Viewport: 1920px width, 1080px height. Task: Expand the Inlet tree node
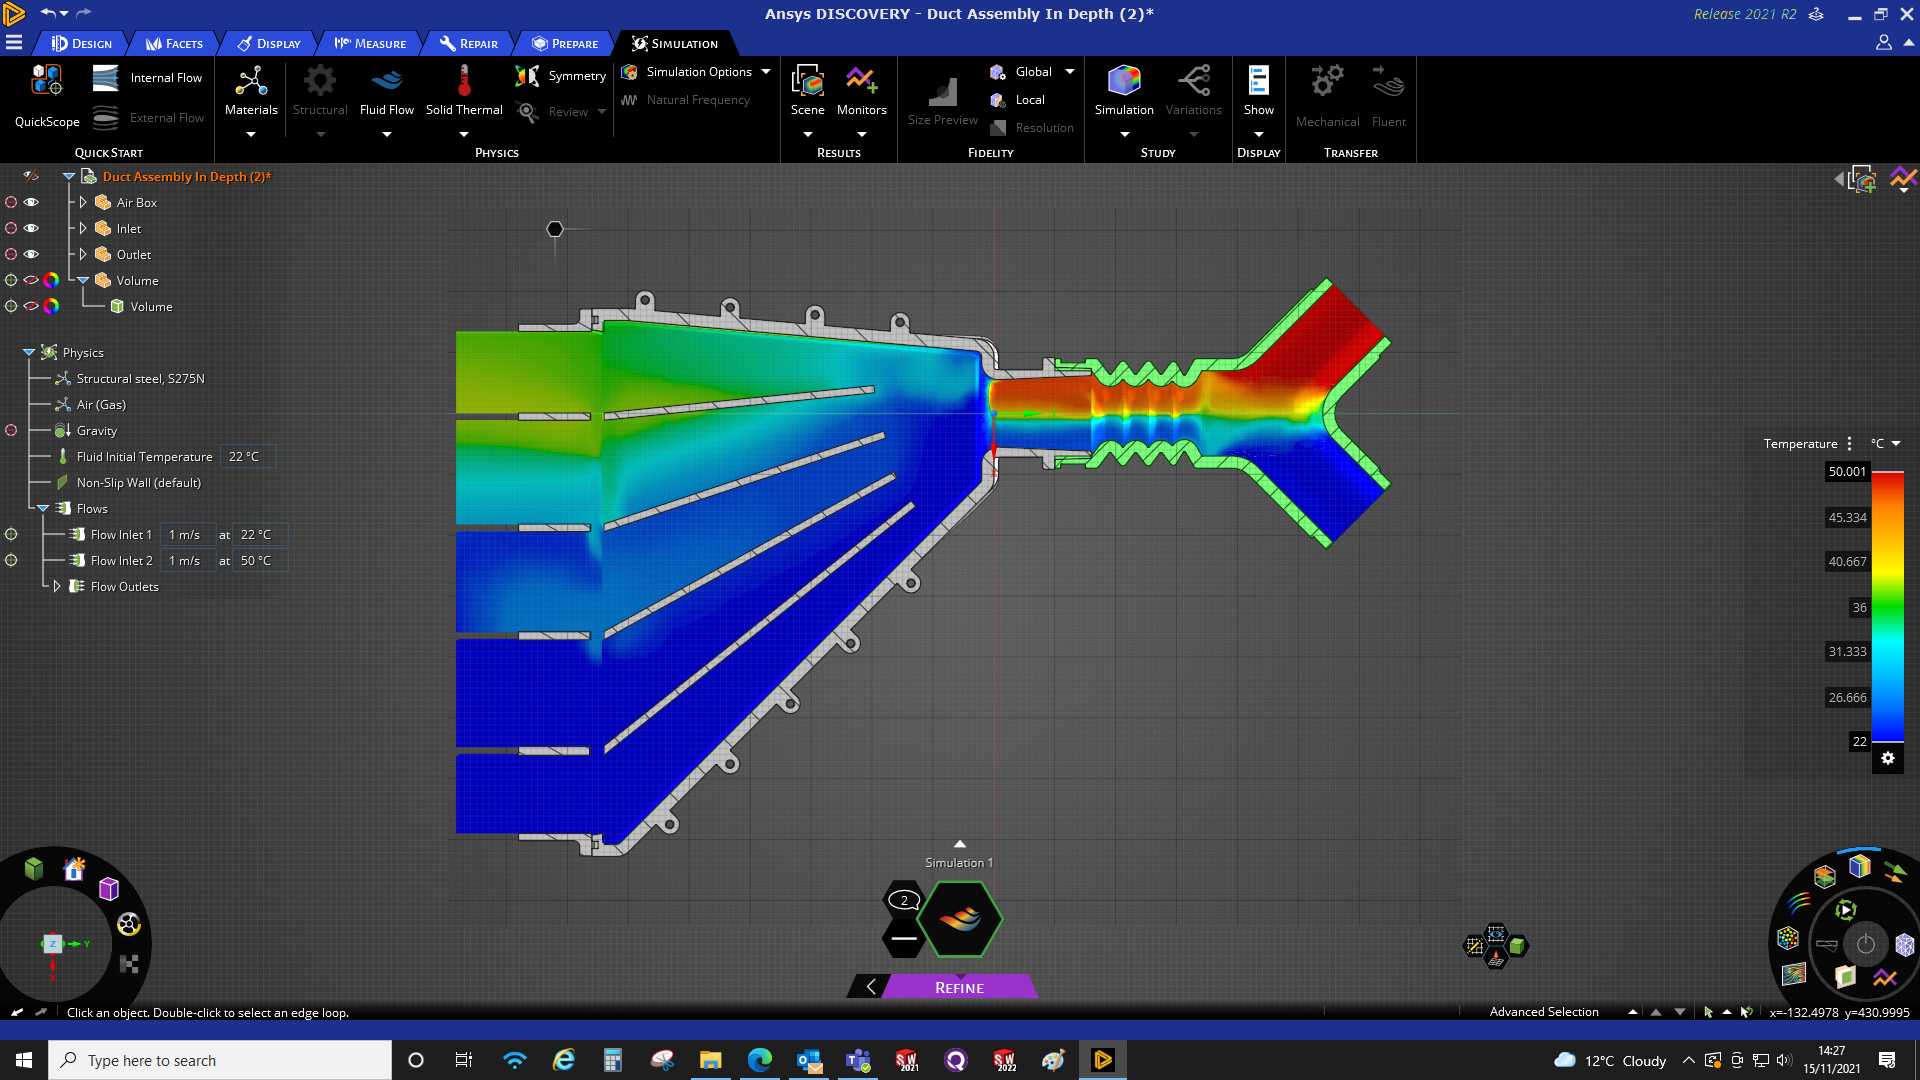[x=83, y=228]
